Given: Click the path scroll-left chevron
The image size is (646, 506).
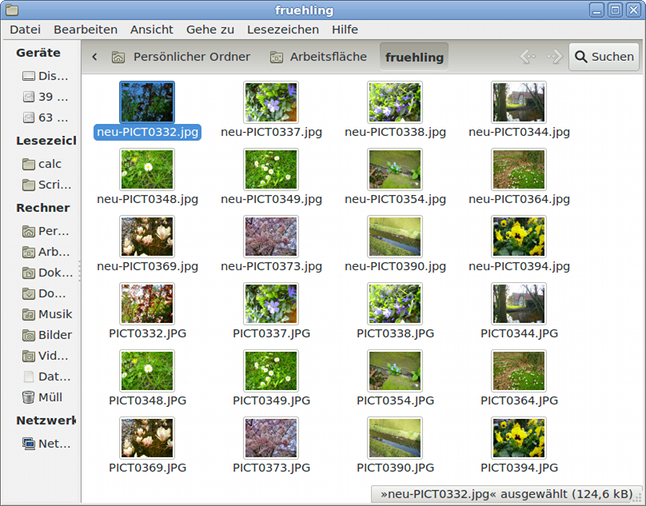Looking at the screenshot, I should pyautogui.click(x=94, y=57).
